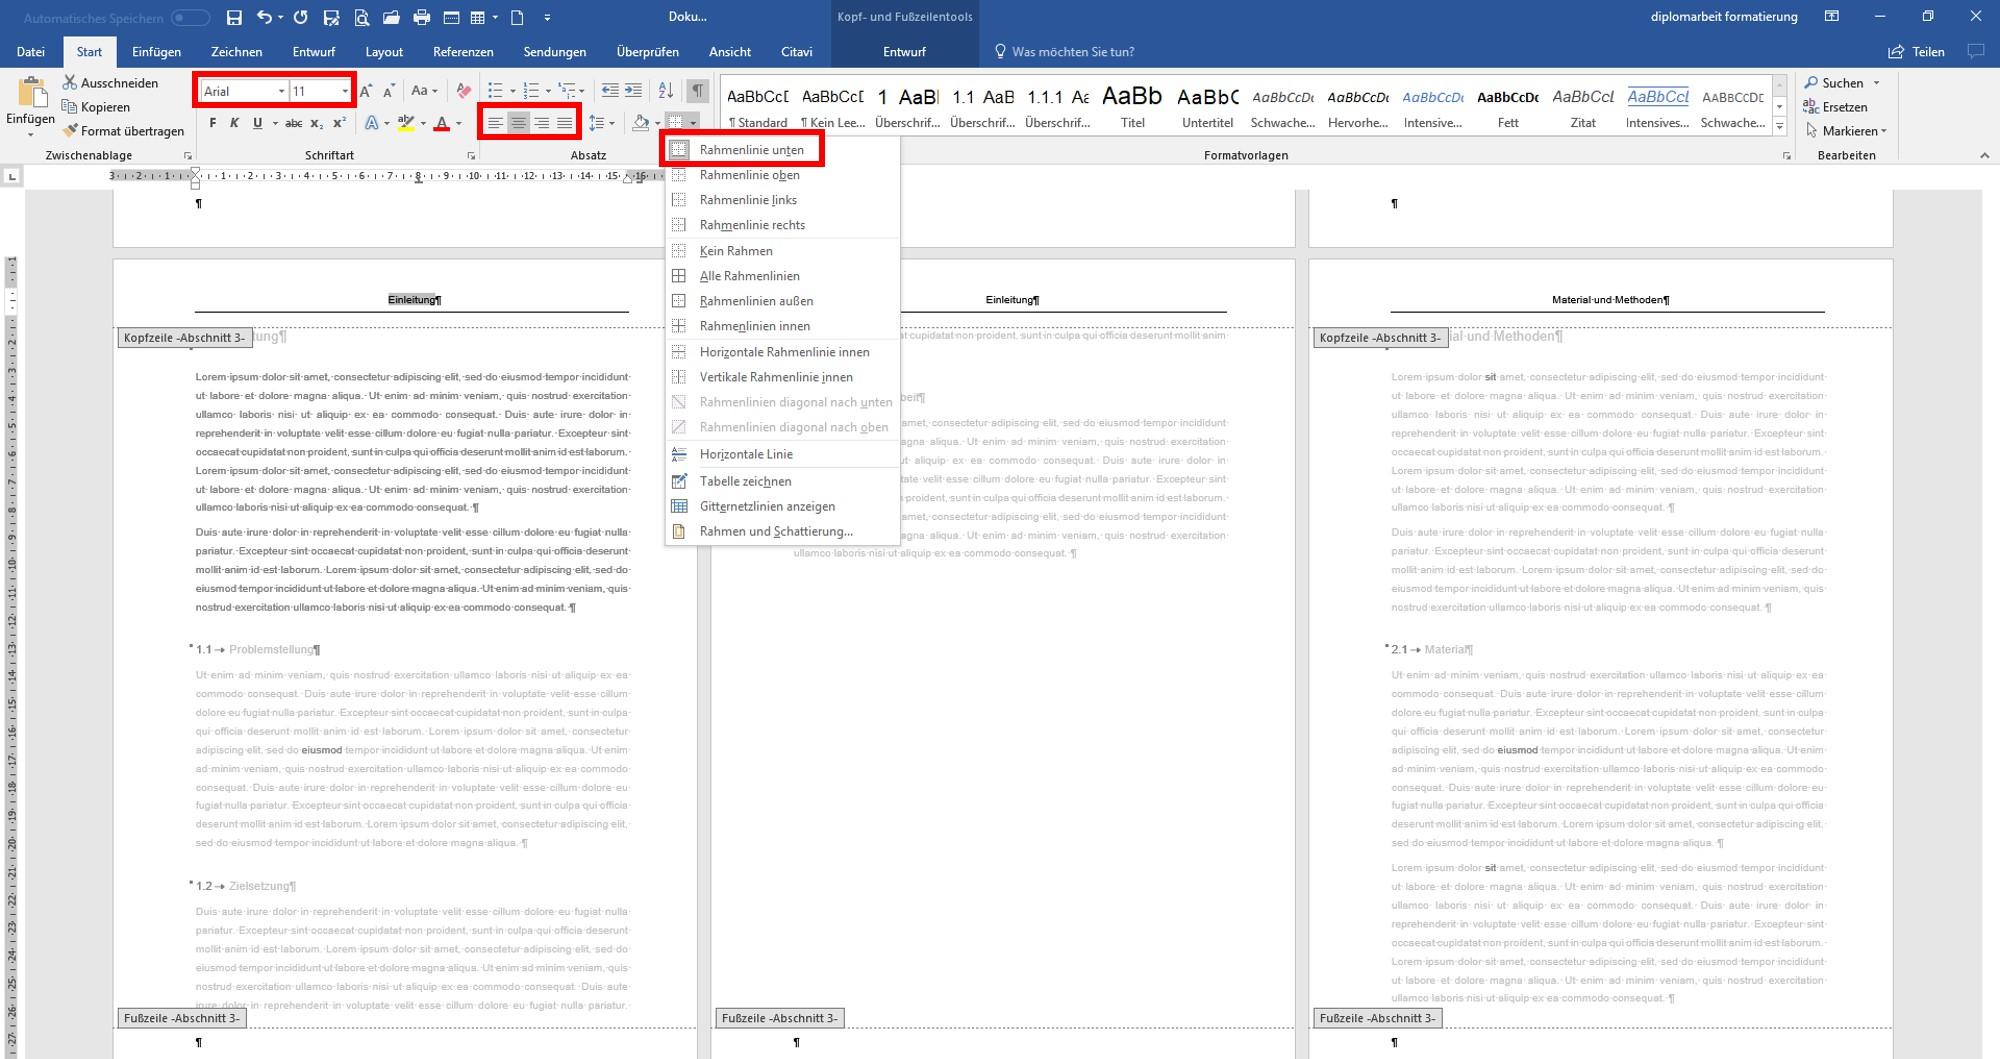Open the Arial font name dropdown

coord(282,91)
